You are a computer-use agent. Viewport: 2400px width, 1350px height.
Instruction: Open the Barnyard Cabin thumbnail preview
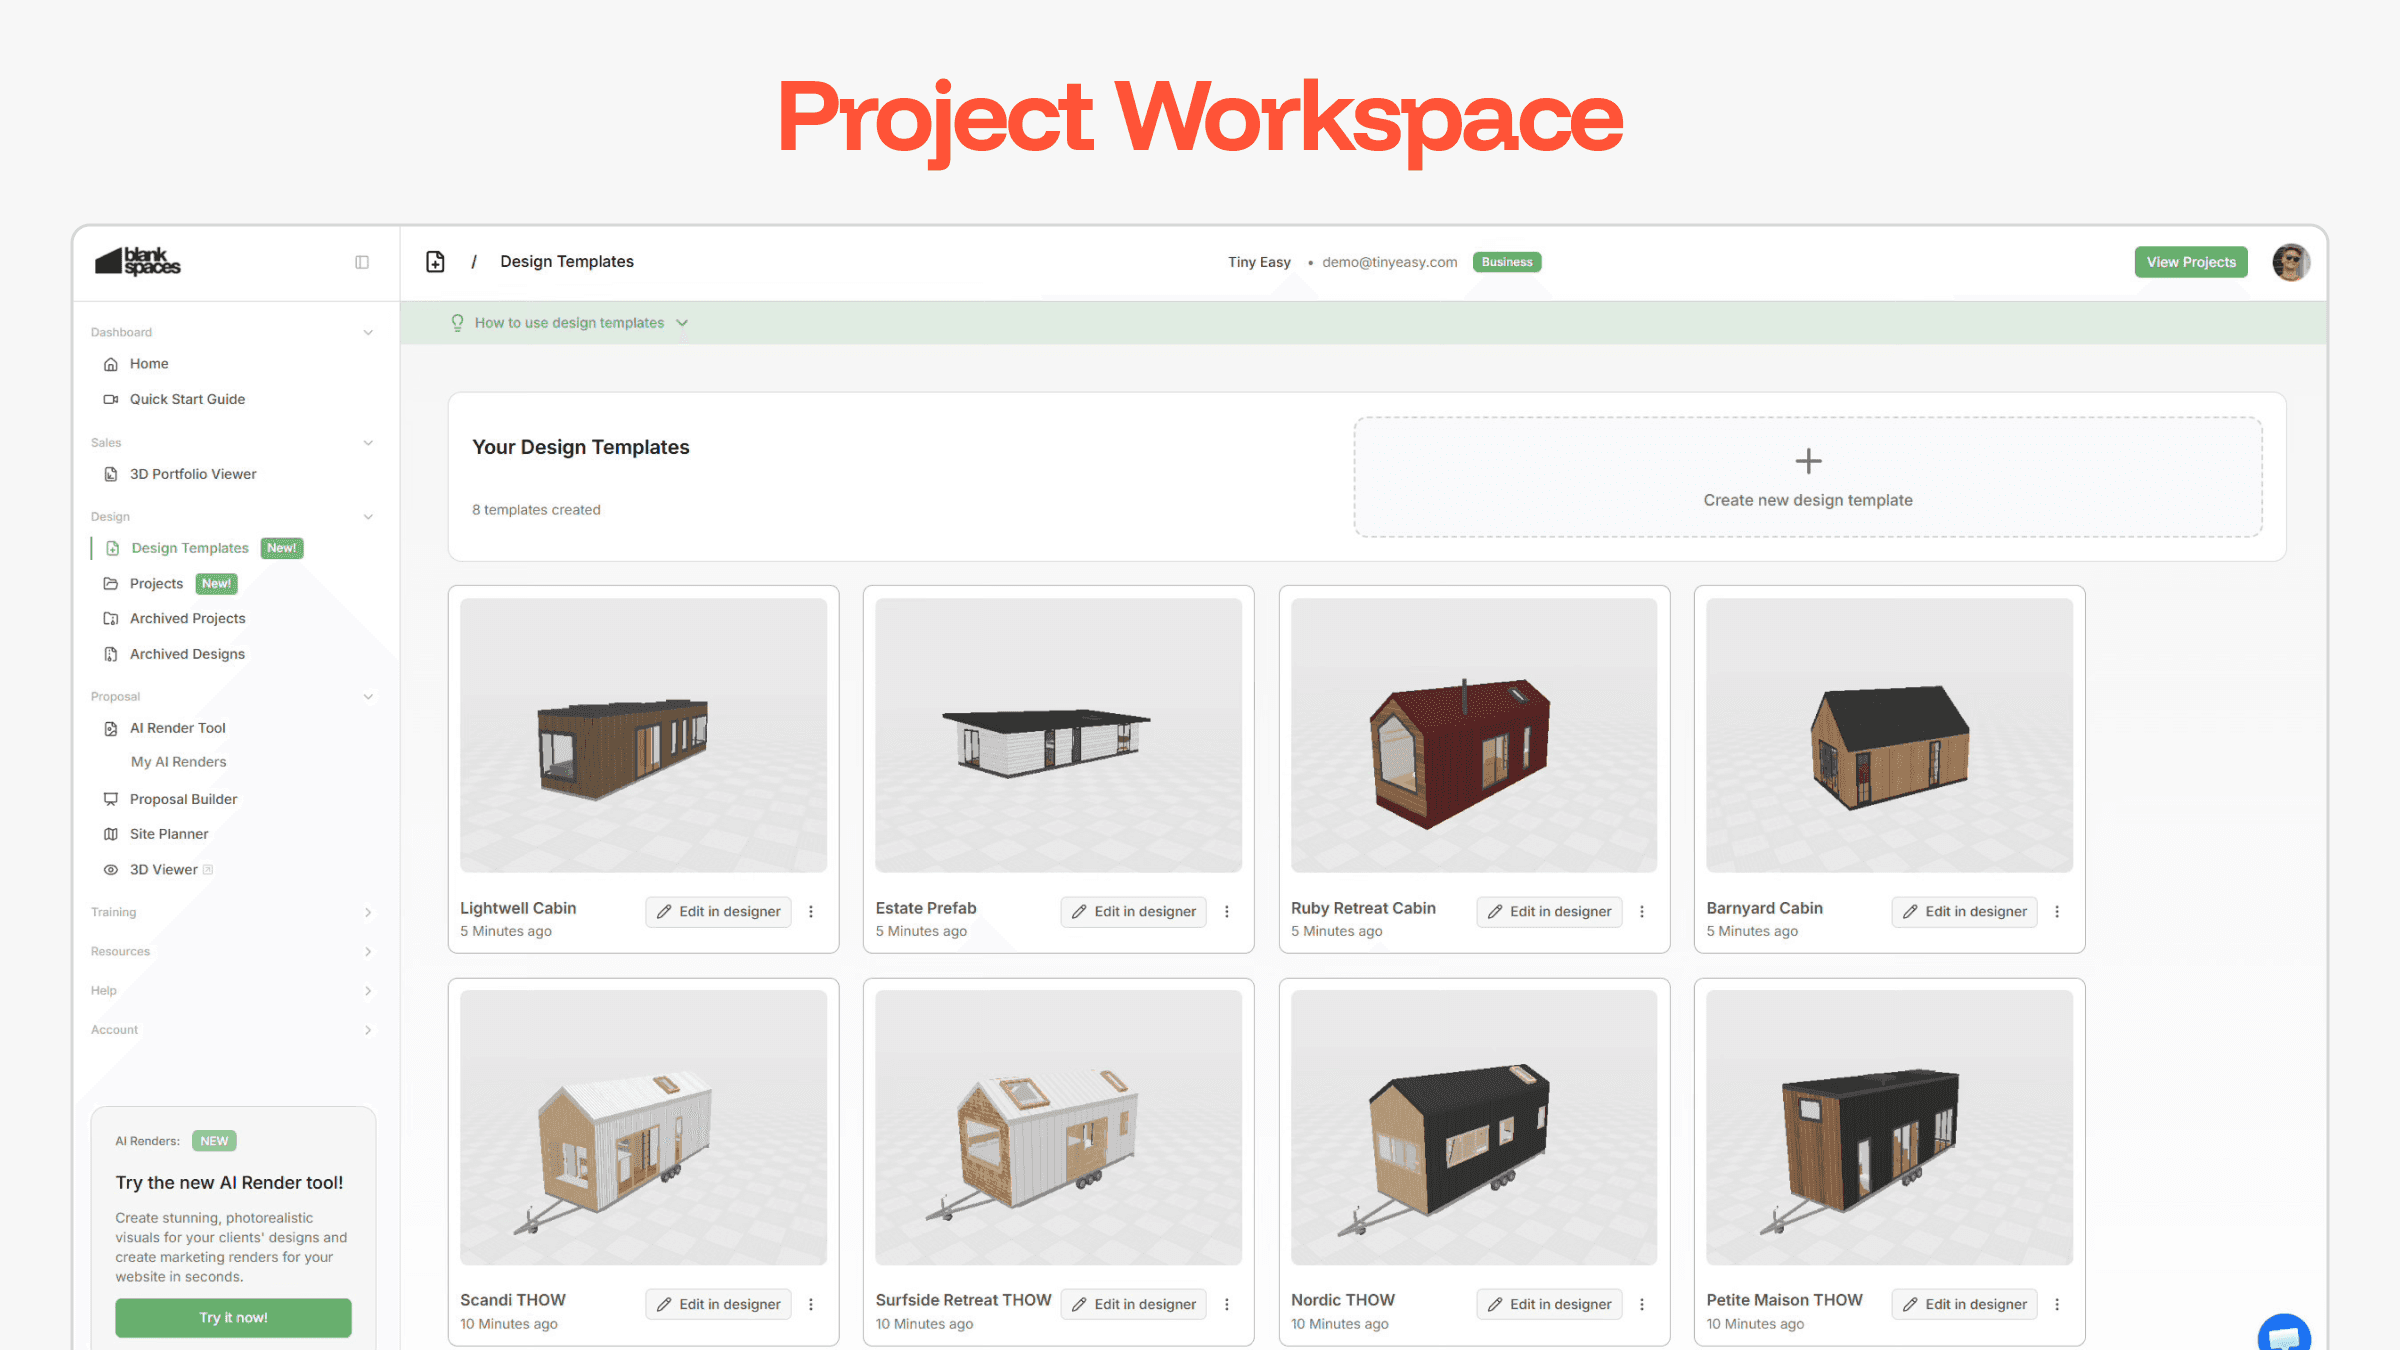1889,735
